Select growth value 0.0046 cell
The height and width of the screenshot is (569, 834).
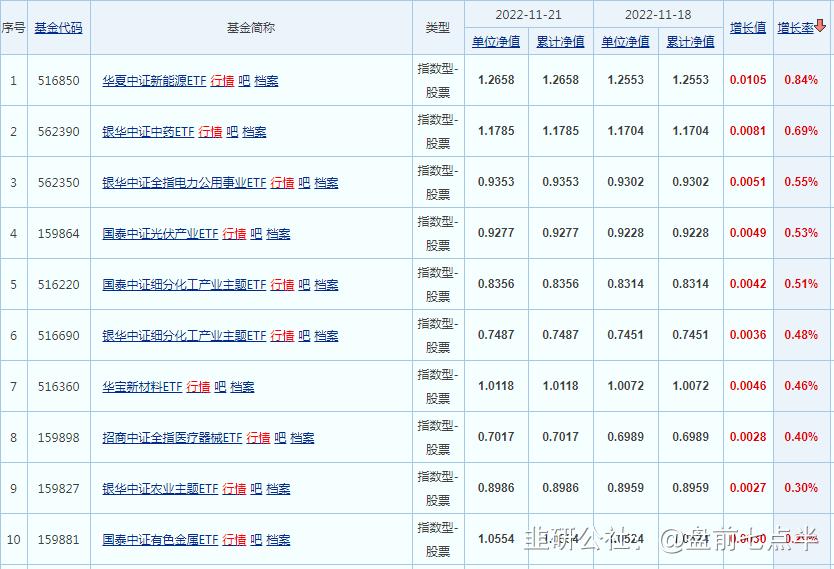748,387
